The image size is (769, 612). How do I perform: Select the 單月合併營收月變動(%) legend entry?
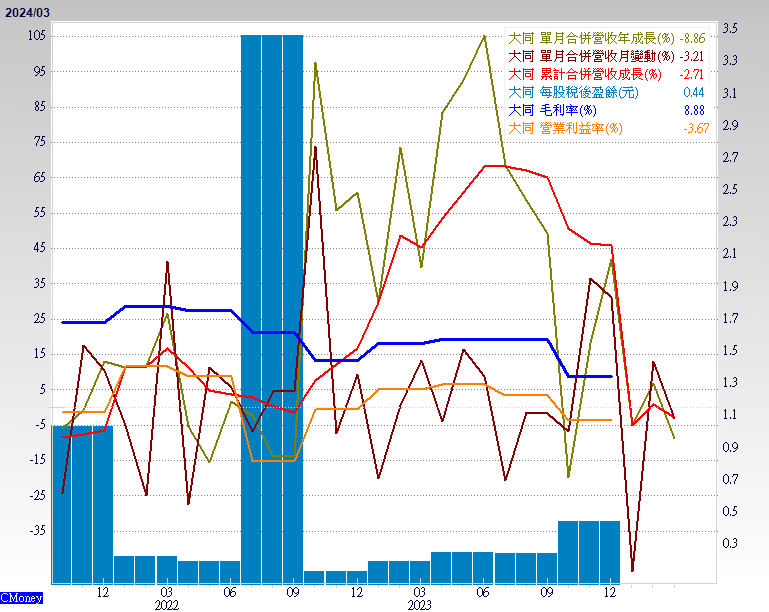pyautogui.click(x=582, y=56)
